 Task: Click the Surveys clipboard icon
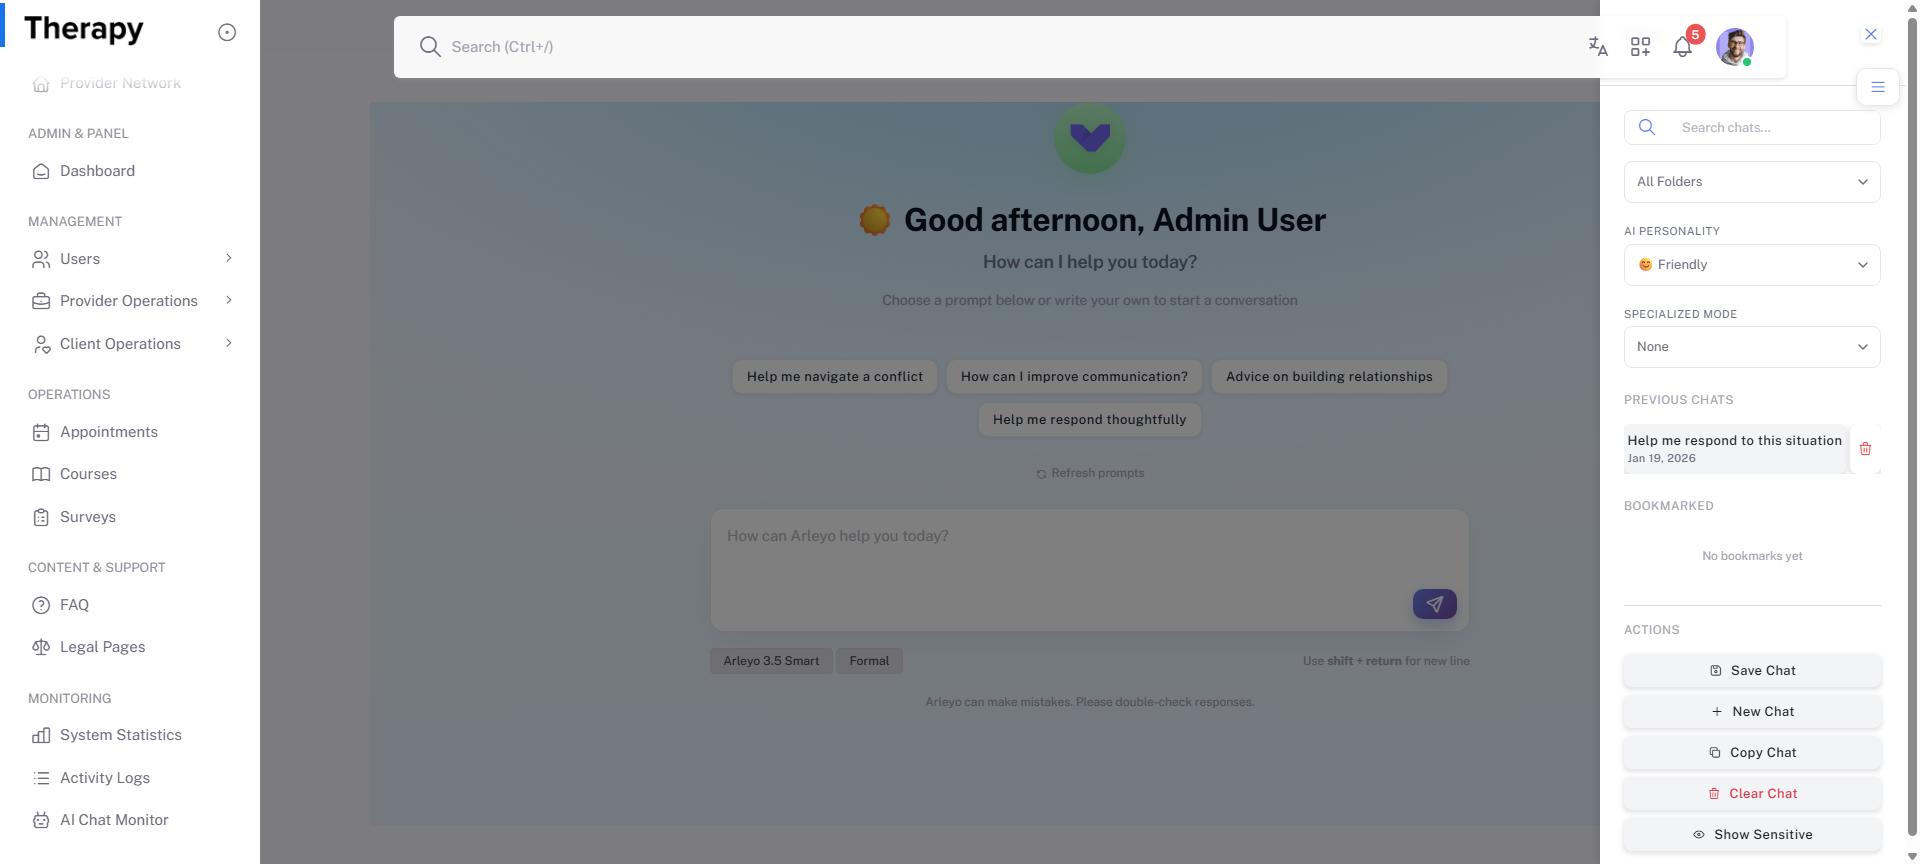point(41,517)
